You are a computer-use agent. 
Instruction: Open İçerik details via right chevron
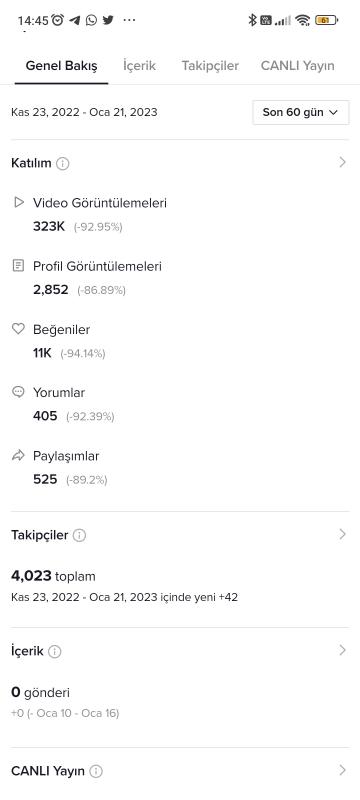pyautogui.click(x=343, y=650)
